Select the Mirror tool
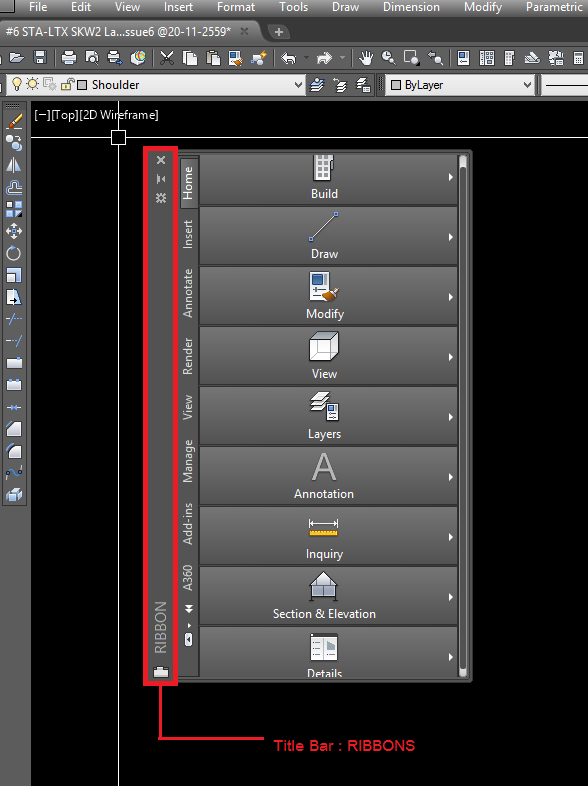Image resolution: width=588 pixels, height=786 pixels. [x=14, y=165]
